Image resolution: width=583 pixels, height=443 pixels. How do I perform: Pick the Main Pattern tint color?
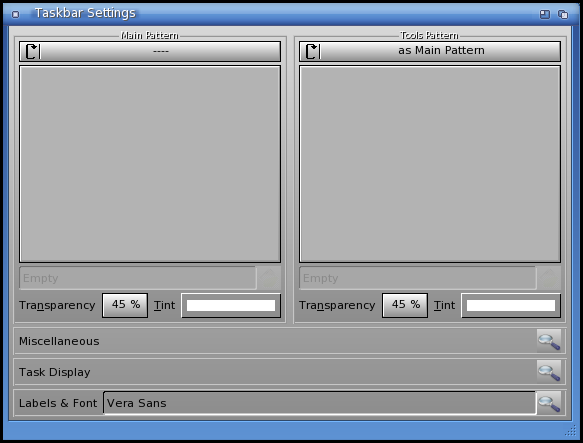click(231, 305)
